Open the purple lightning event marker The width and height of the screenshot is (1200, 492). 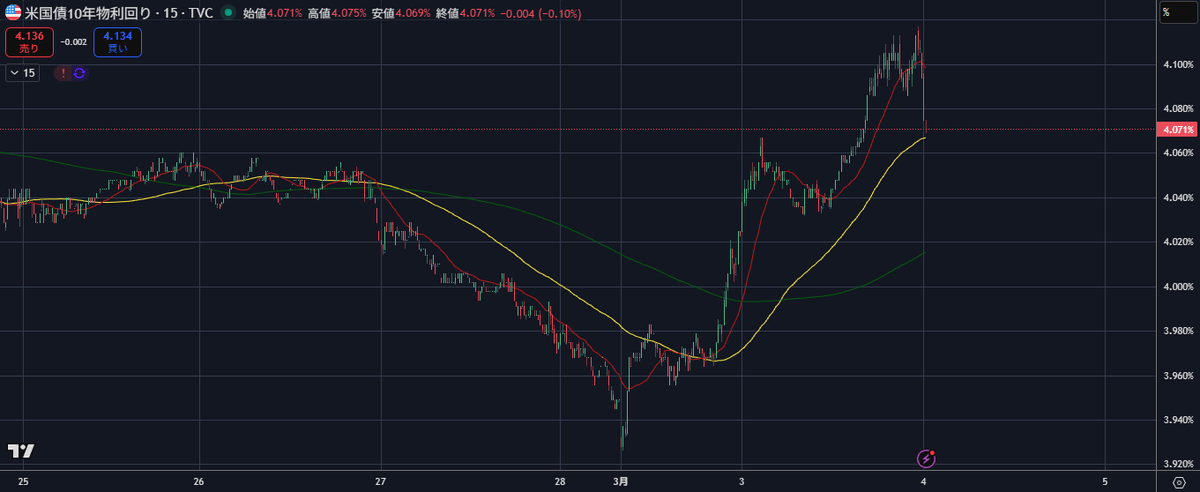(927, 459)
